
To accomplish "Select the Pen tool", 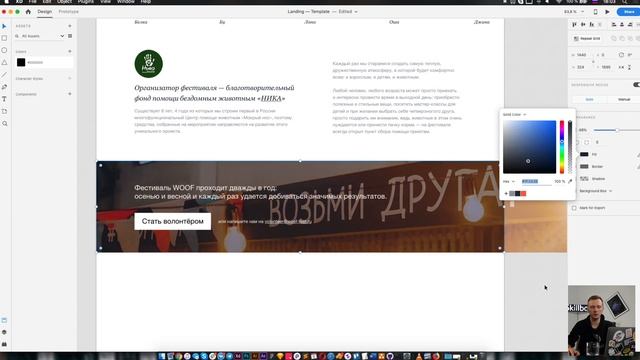I will [4, 87].
